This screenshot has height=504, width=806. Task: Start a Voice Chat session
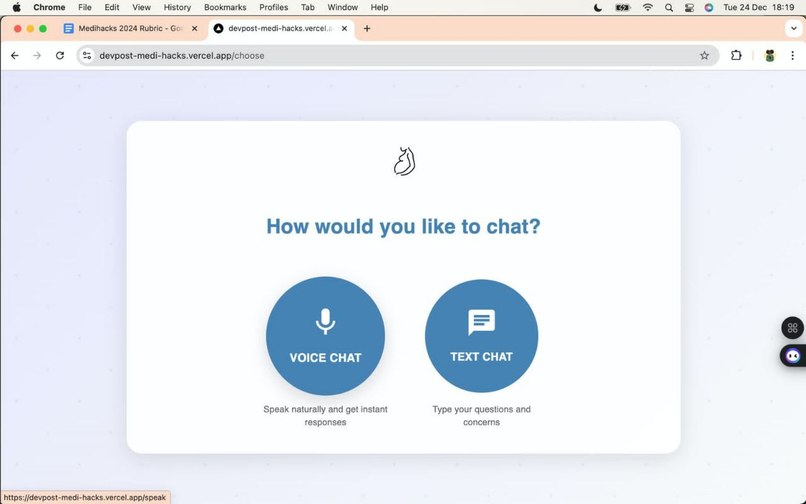click(325, 336)
